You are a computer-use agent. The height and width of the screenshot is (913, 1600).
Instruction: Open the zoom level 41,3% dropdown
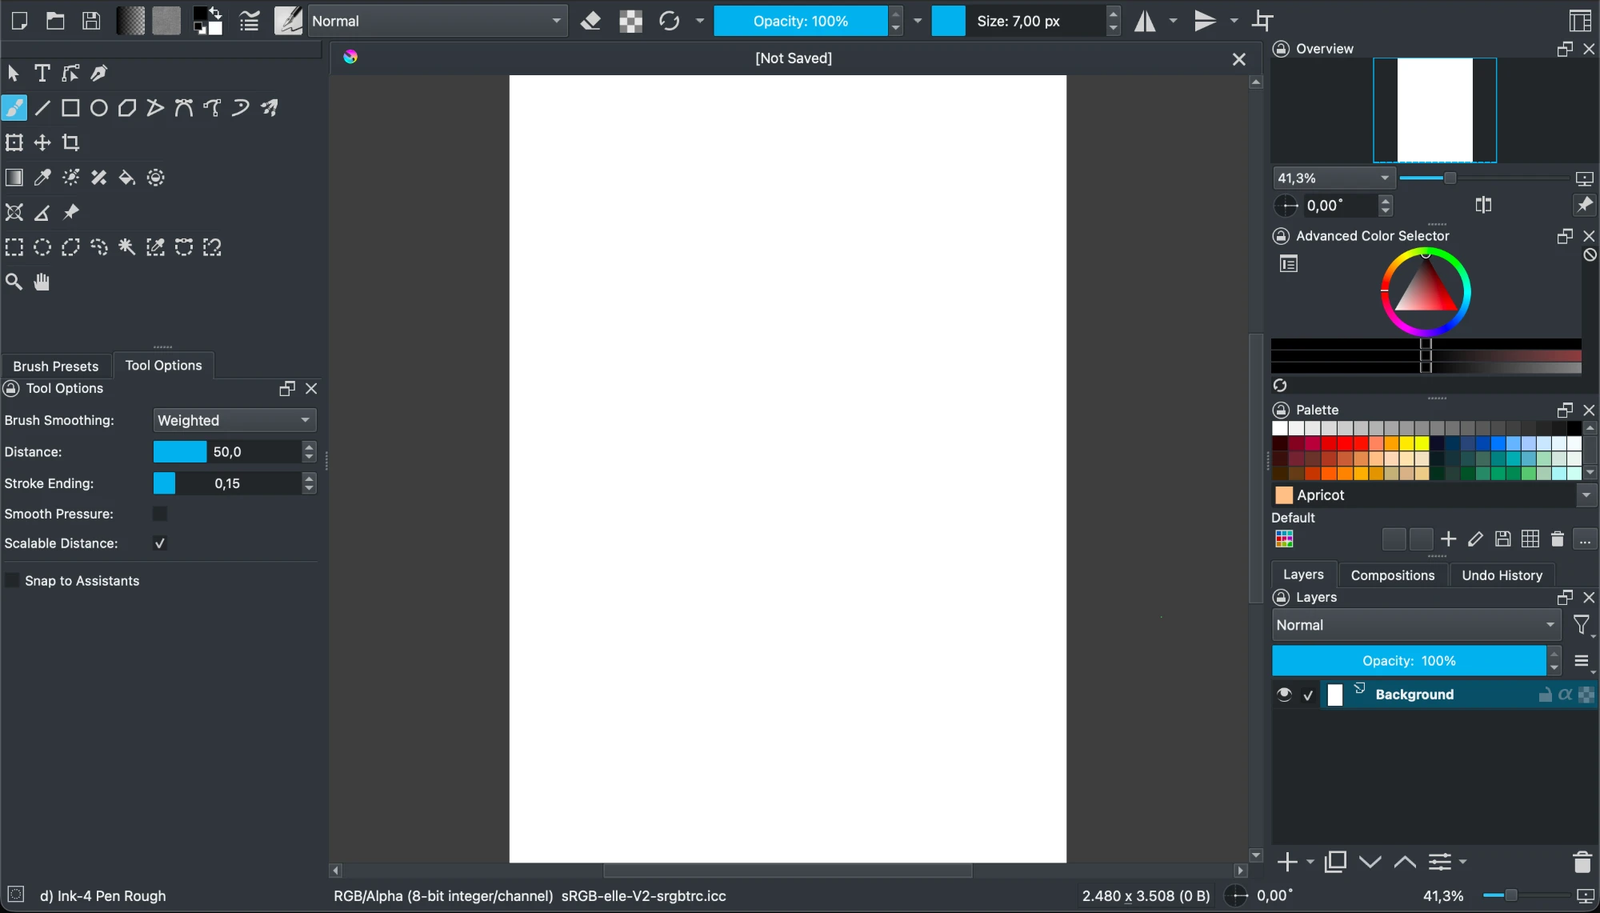(x=1333, y=178)
